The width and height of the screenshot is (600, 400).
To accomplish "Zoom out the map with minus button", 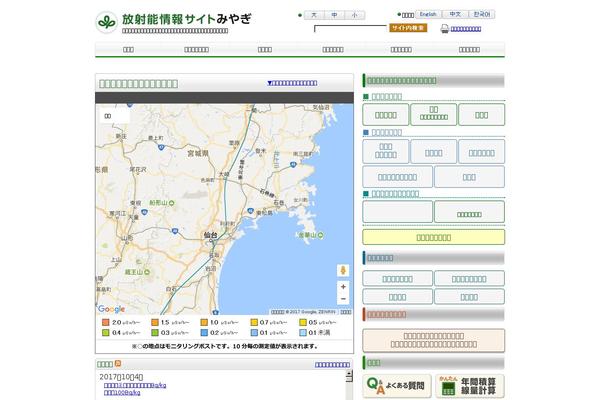I will 343,299.
